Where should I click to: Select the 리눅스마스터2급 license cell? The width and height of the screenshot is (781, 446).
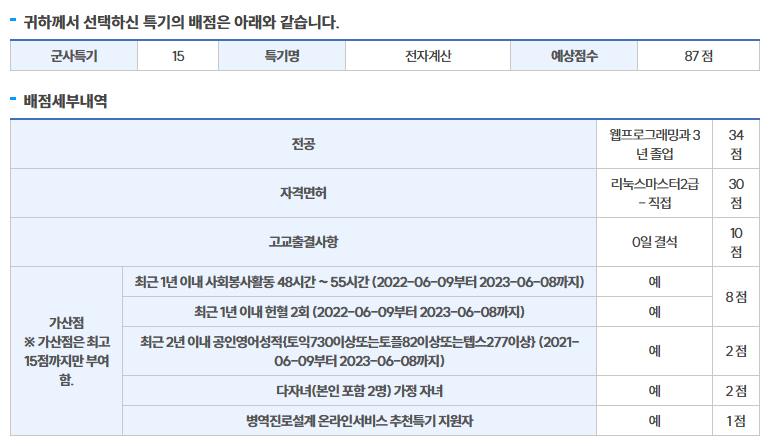[x=655, y=193]
